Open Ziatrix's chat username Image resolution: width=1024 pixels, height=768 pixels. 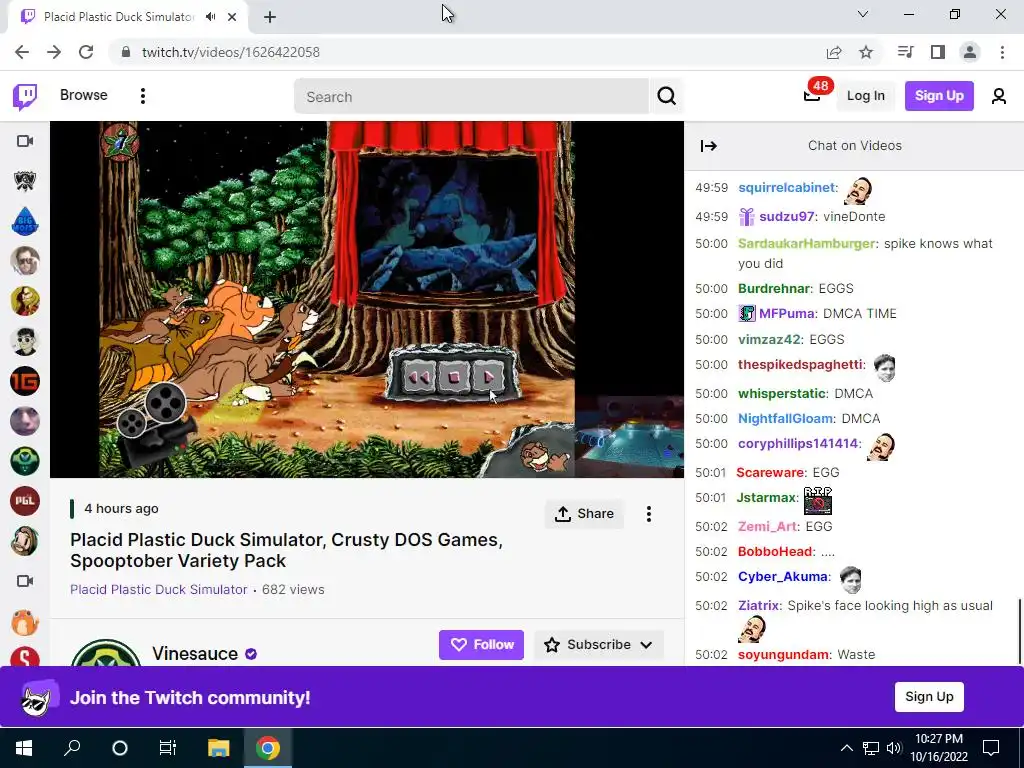coord(759,606)
